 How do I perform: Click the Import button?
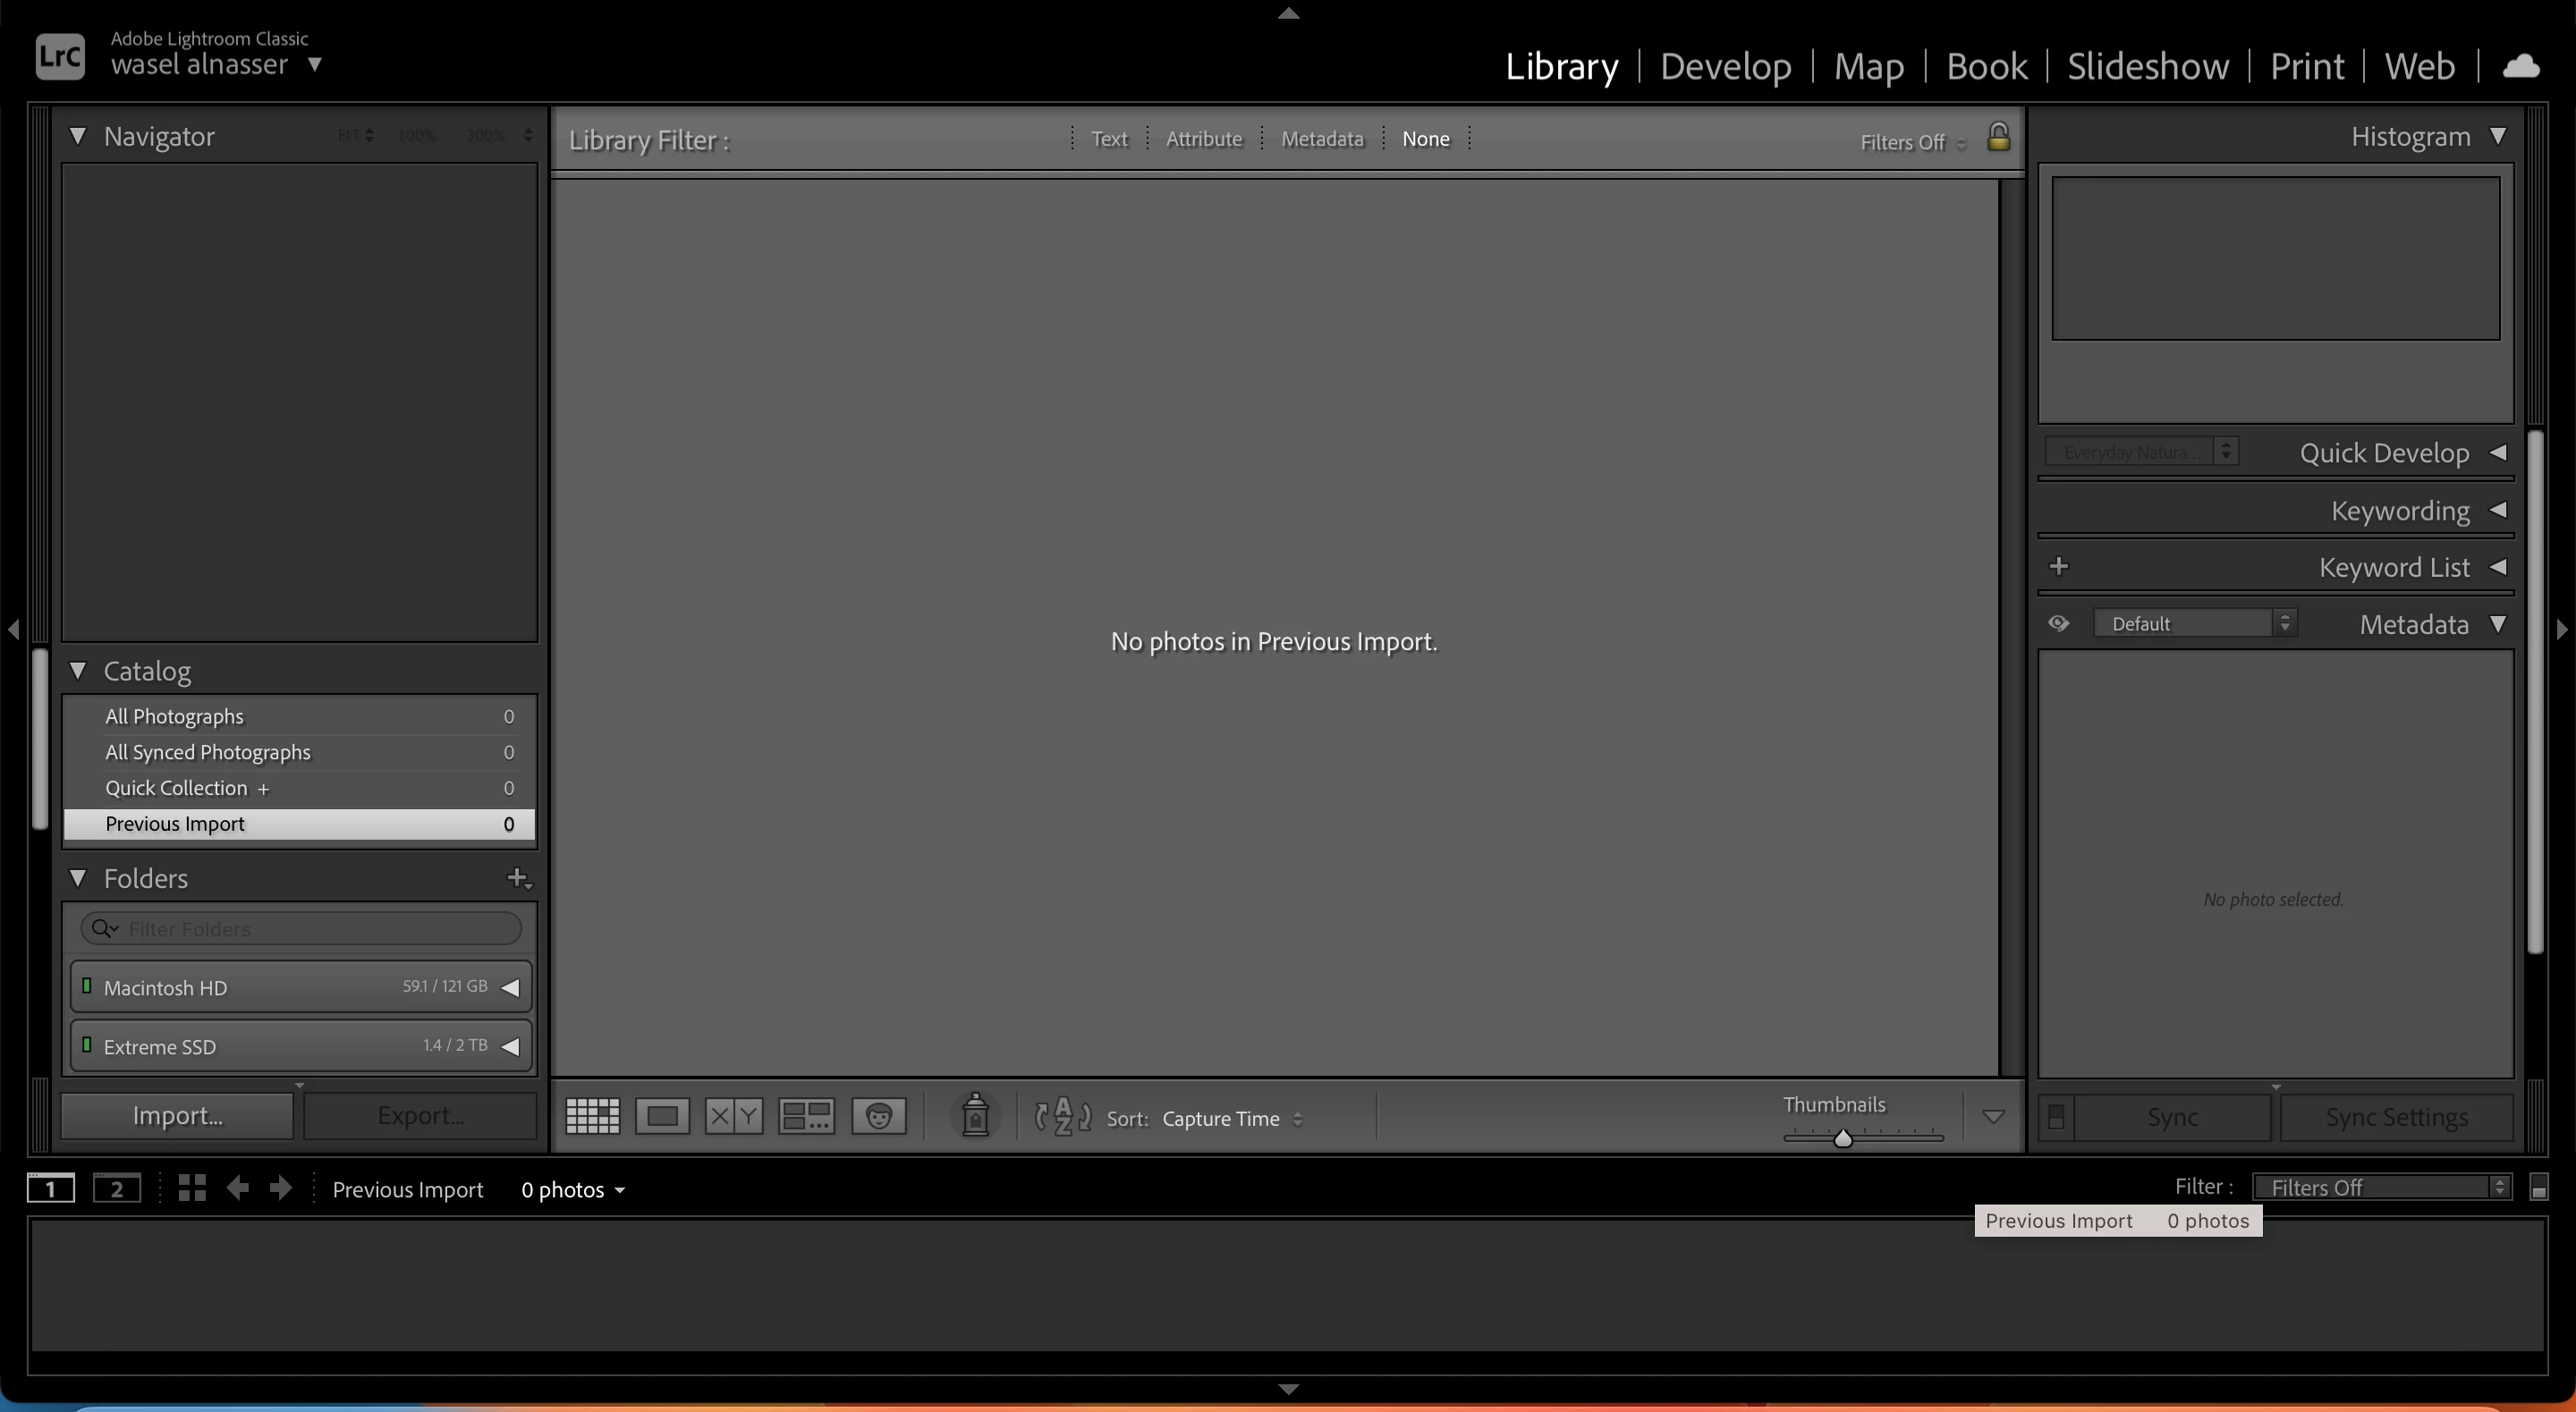[177, 1116]
